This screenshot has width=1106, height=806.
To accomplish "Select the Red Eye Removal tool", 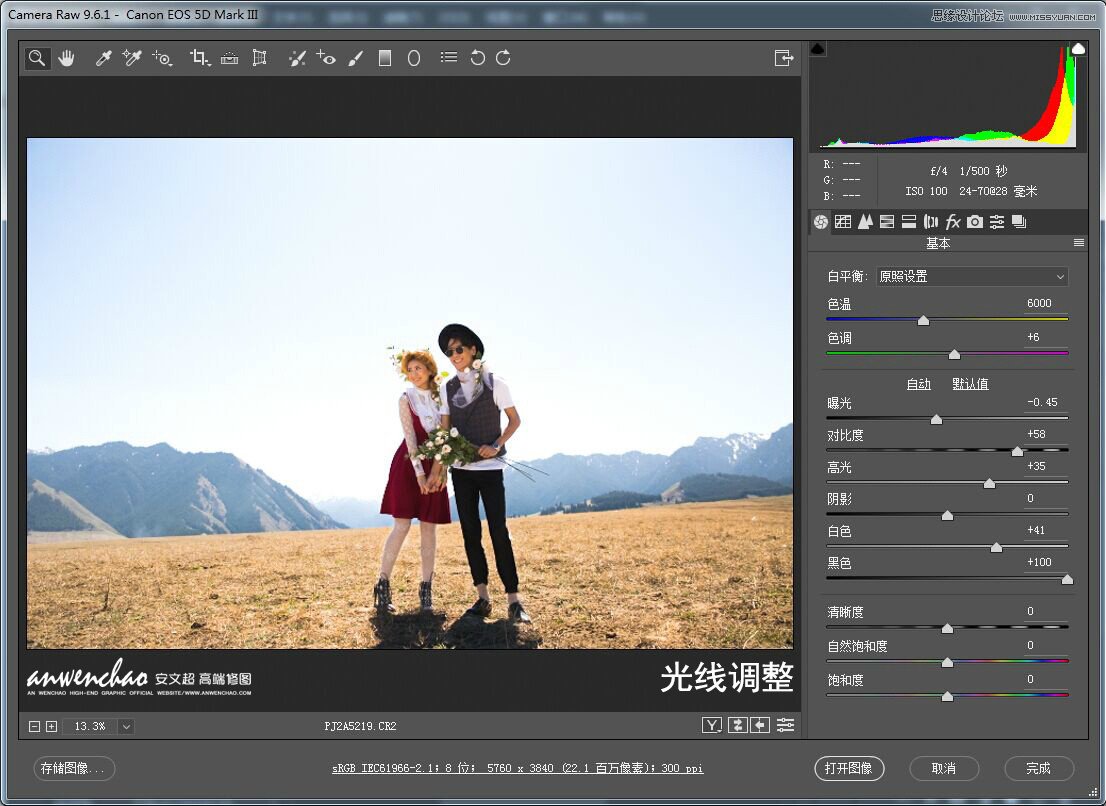I will tap(325, 58).
